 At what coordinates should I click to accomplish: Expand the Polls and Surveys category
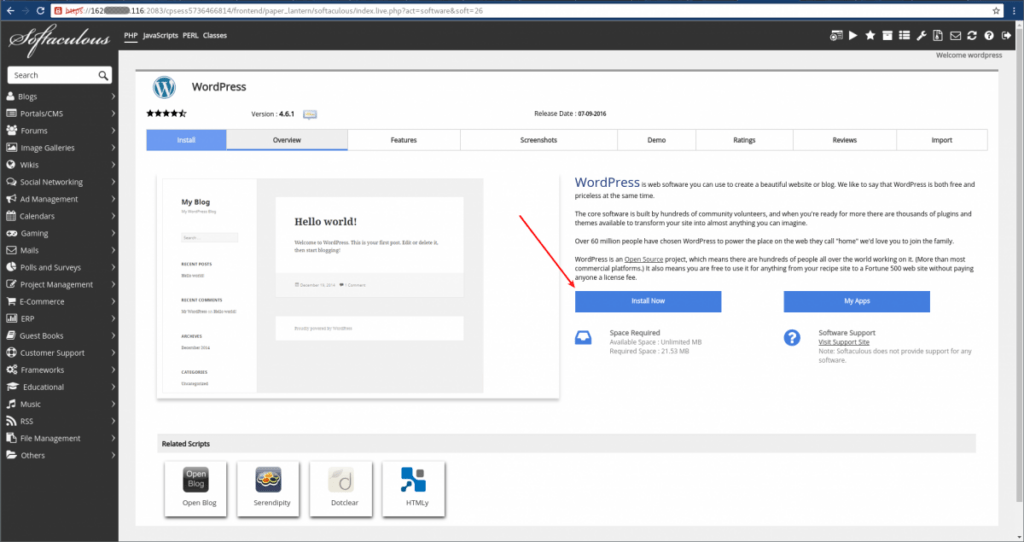tap(60, 267)
